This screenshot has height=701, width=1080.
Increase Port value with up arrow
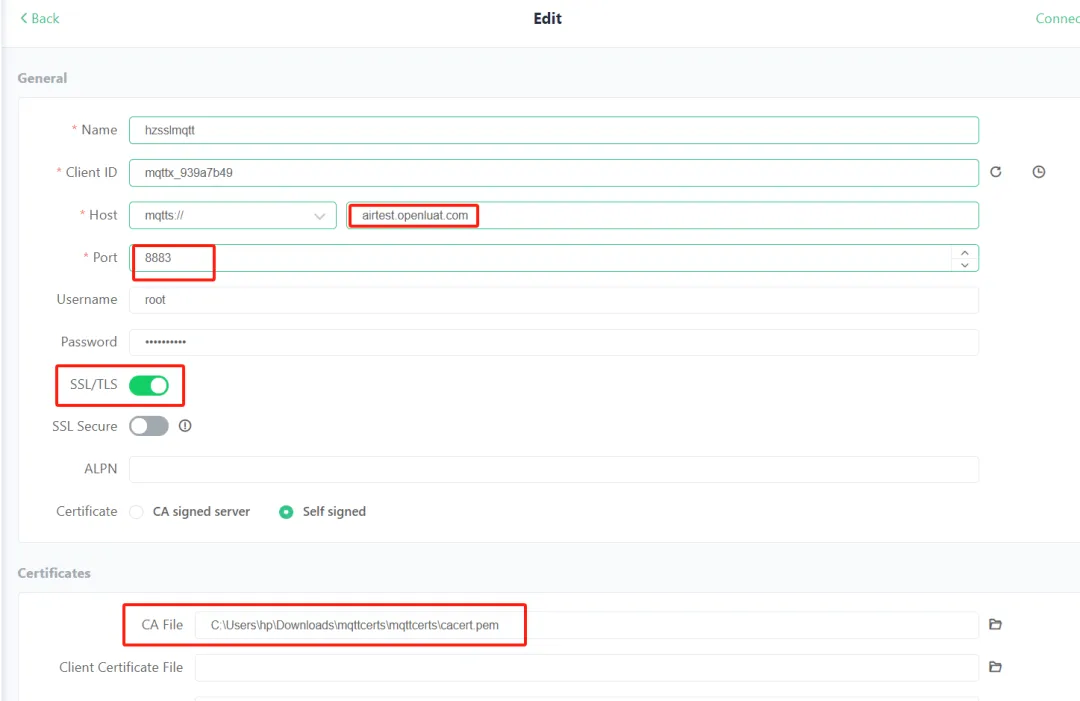[x=965, y=252]
